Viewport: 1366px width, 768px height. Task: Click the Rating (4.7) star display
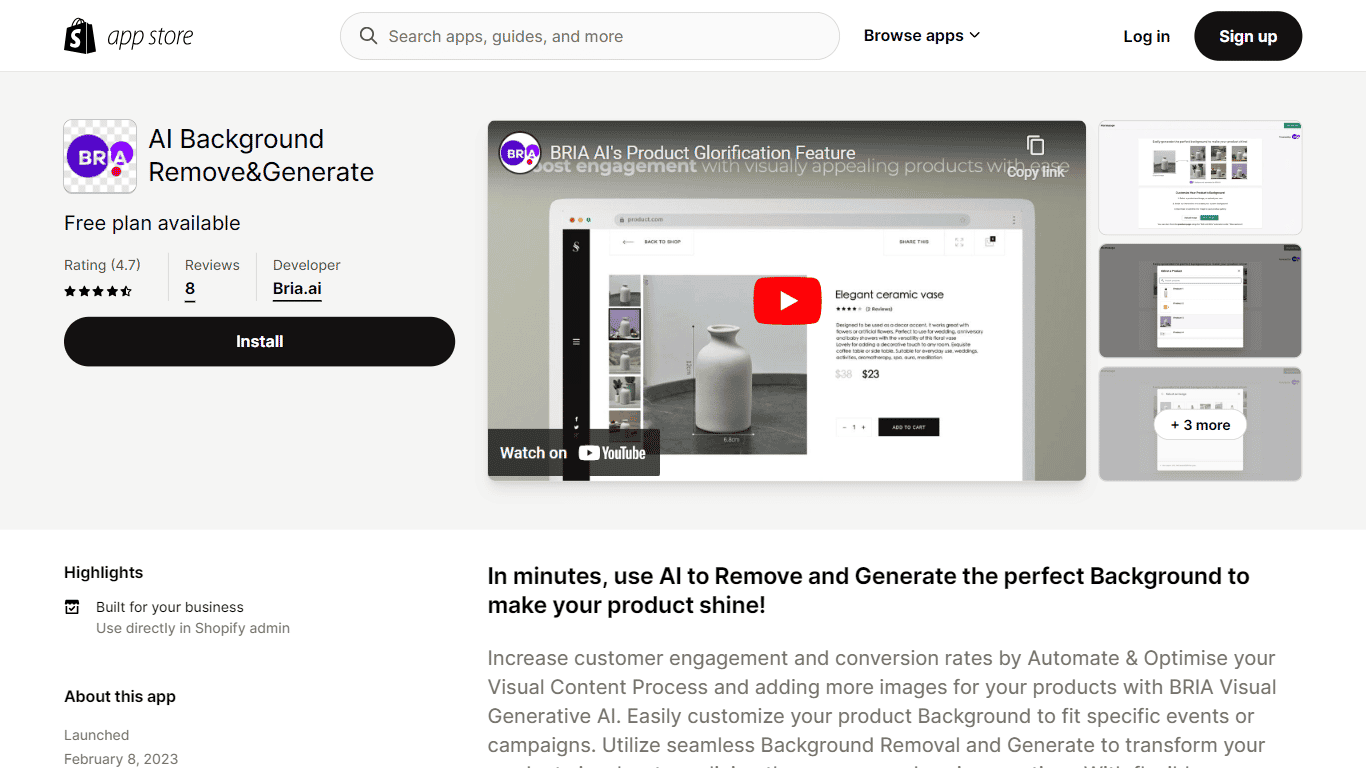point(98,291)
